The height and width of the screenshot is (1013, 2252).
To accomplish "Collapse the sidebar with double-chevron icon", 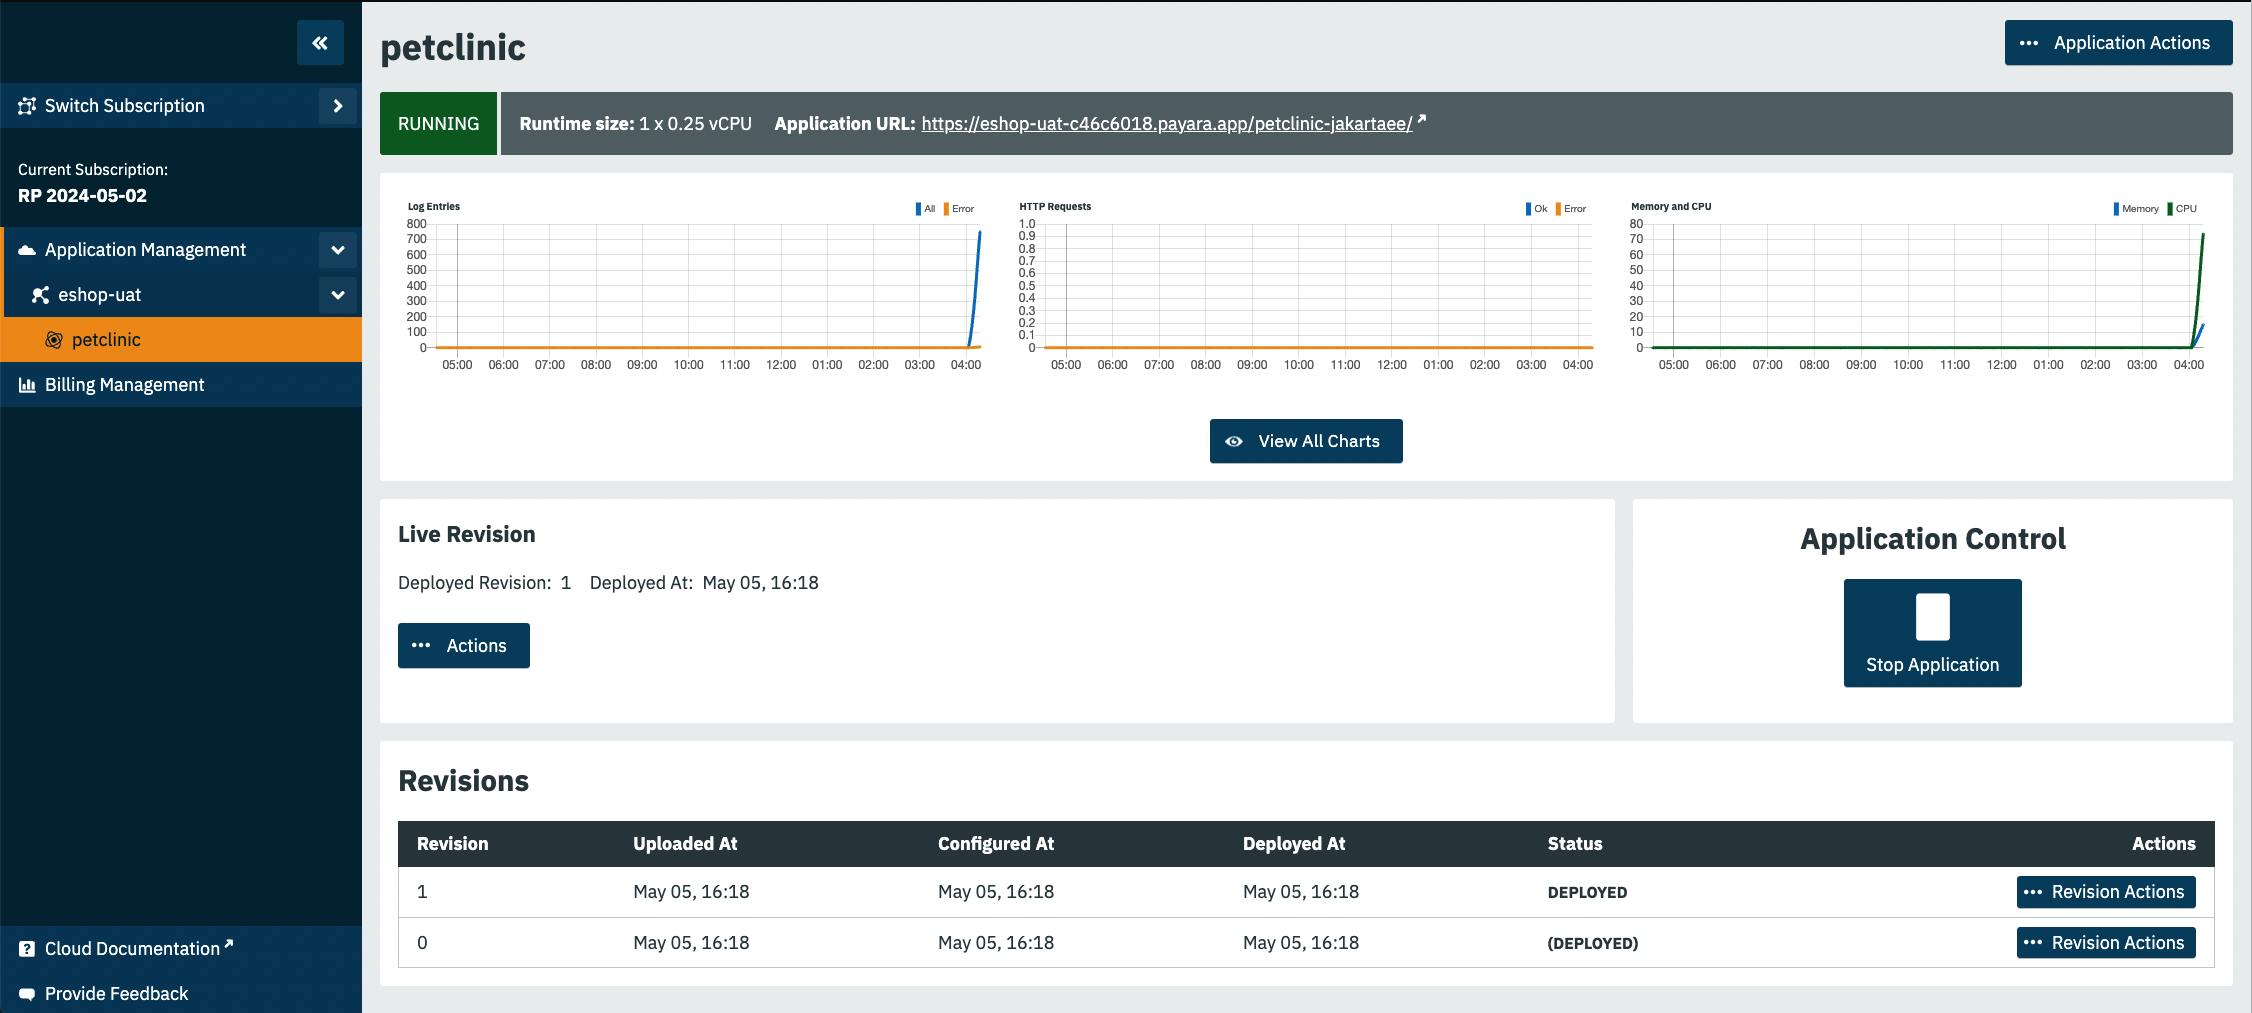I will (x=320, y=43).
